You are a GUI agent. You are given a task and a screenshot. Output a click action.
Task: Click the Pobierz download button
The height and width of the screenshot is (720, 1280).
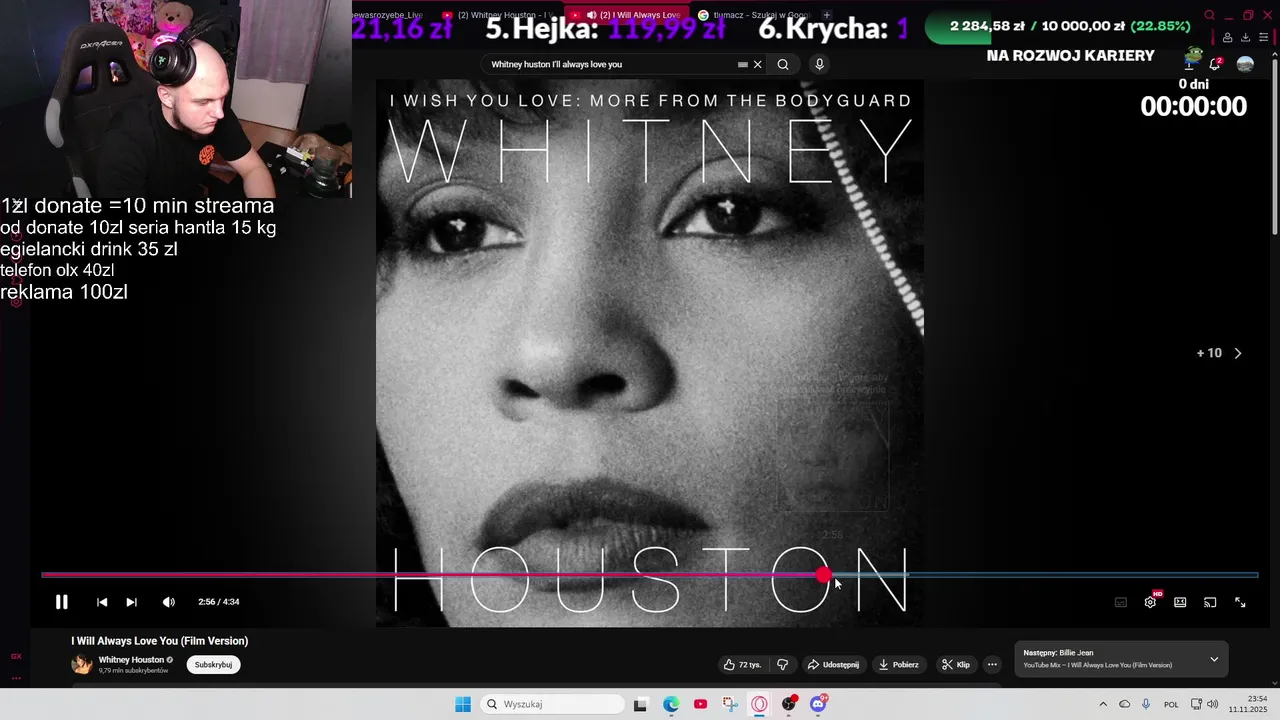pos(898,664)
